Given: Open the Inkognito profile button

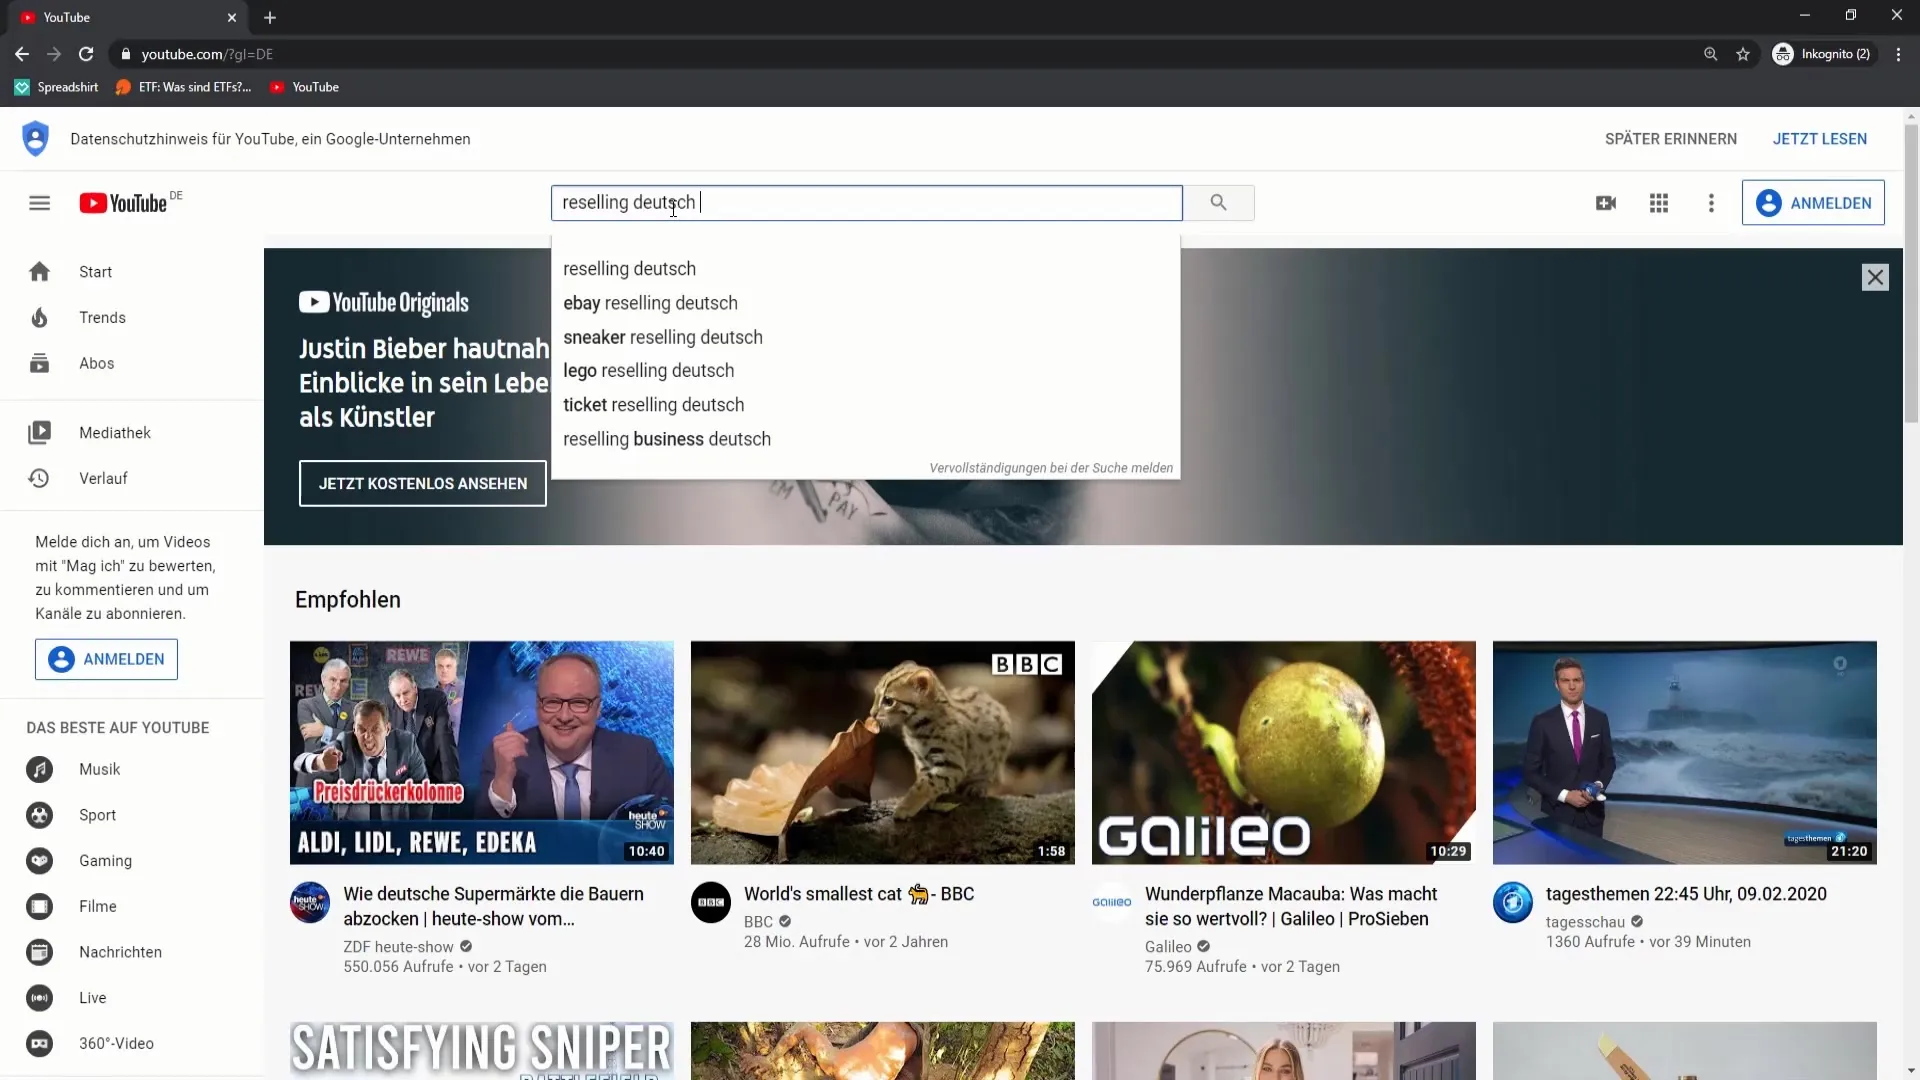Looking at the screenshot, I should 1822,54.
